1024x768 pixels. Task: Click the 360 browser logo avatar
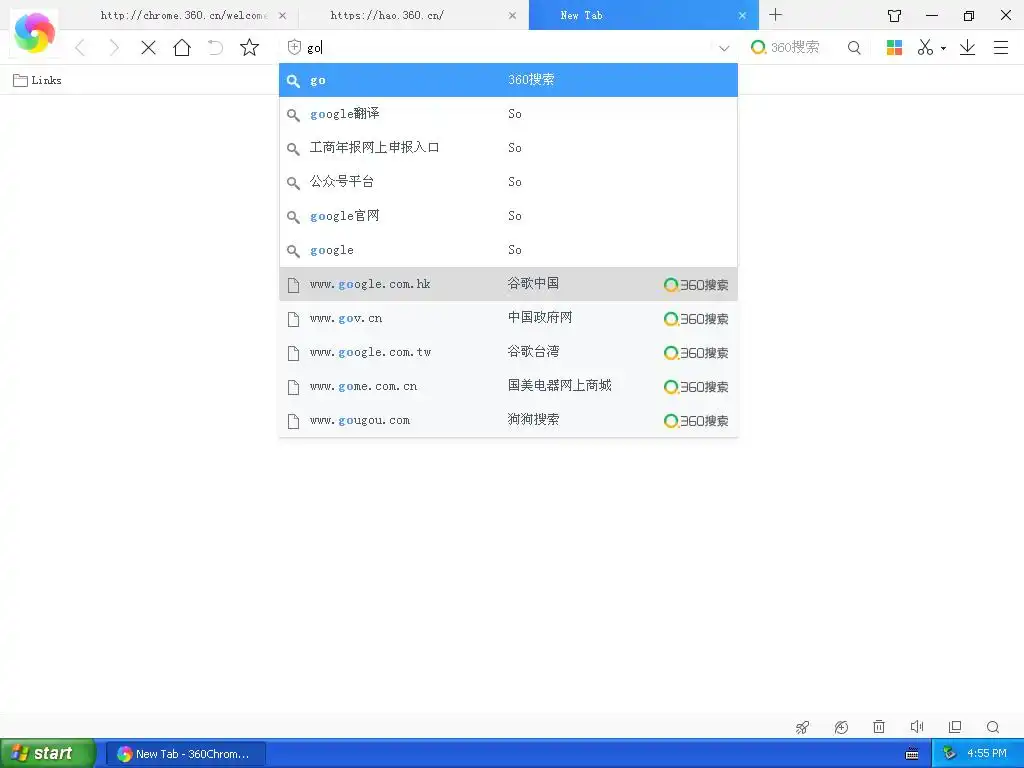point(35,32)
